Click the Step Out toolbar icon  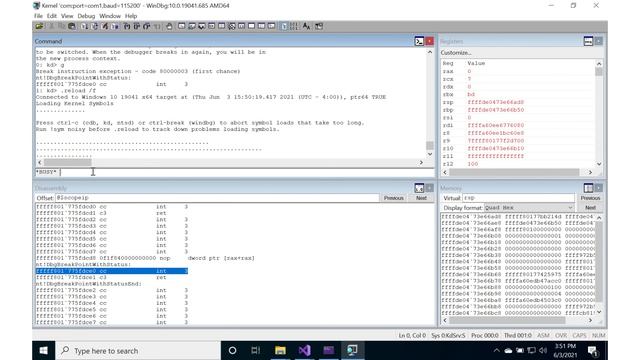pyautogui.click(x=147, y=27)
